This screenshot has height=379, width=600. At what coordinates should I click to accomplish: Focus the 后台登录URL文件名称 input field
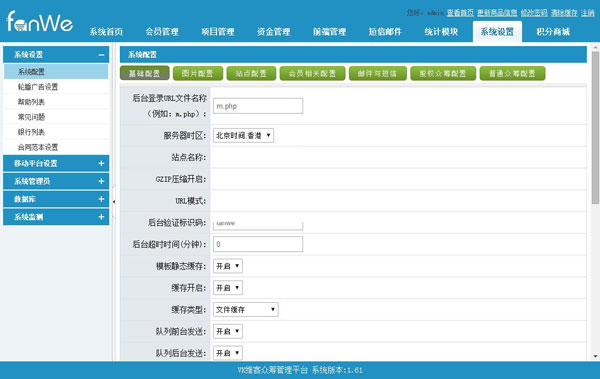coord(258,106)
